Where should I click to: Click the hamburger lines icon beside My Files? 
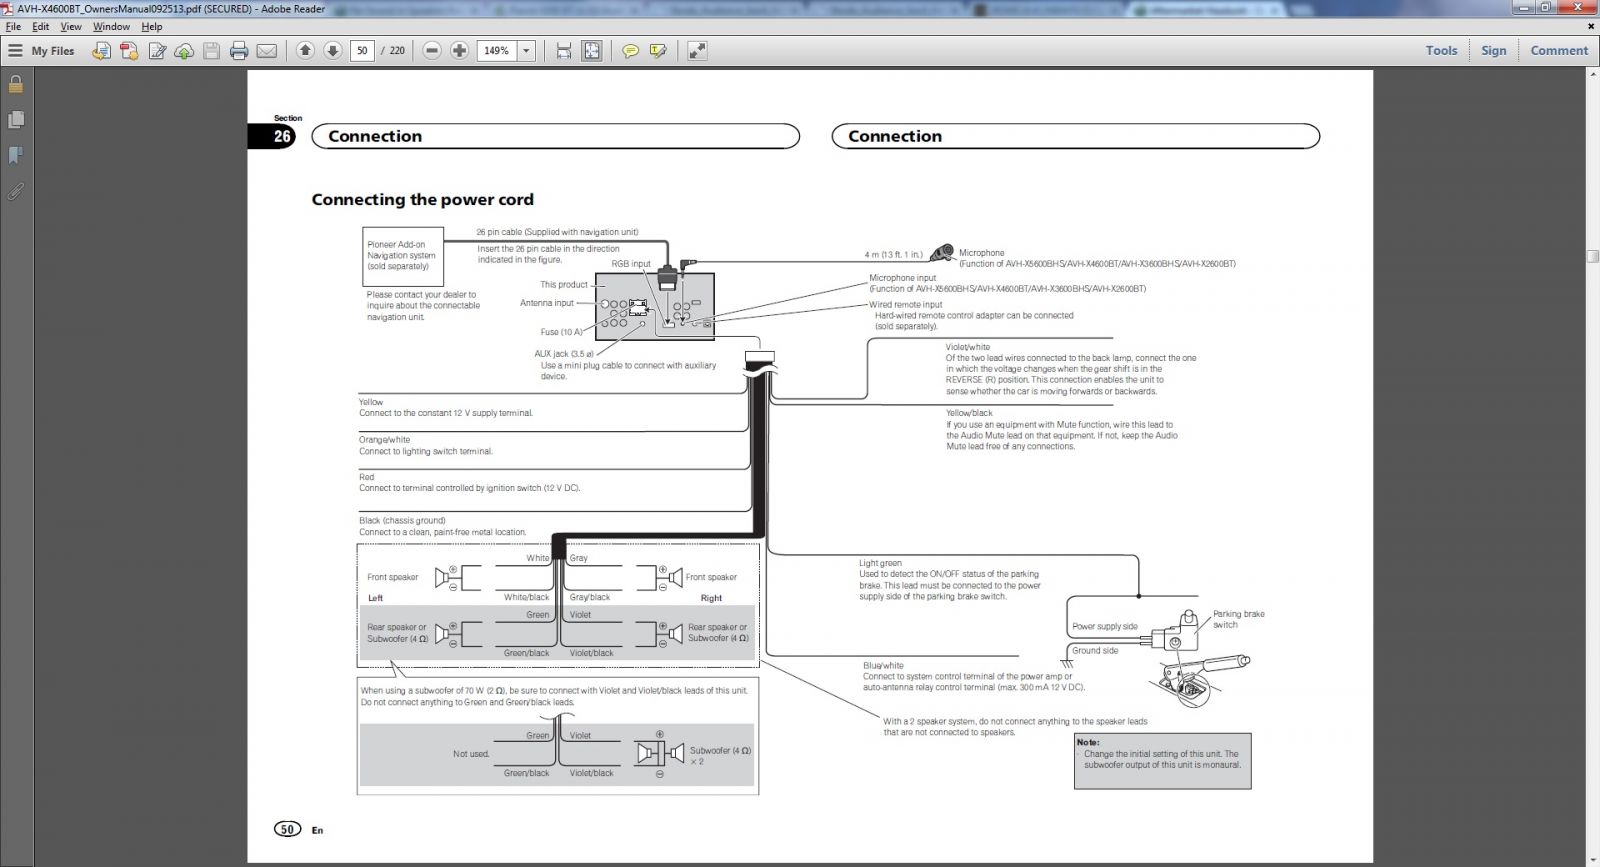pyautogui.click(x=15, y=51)
